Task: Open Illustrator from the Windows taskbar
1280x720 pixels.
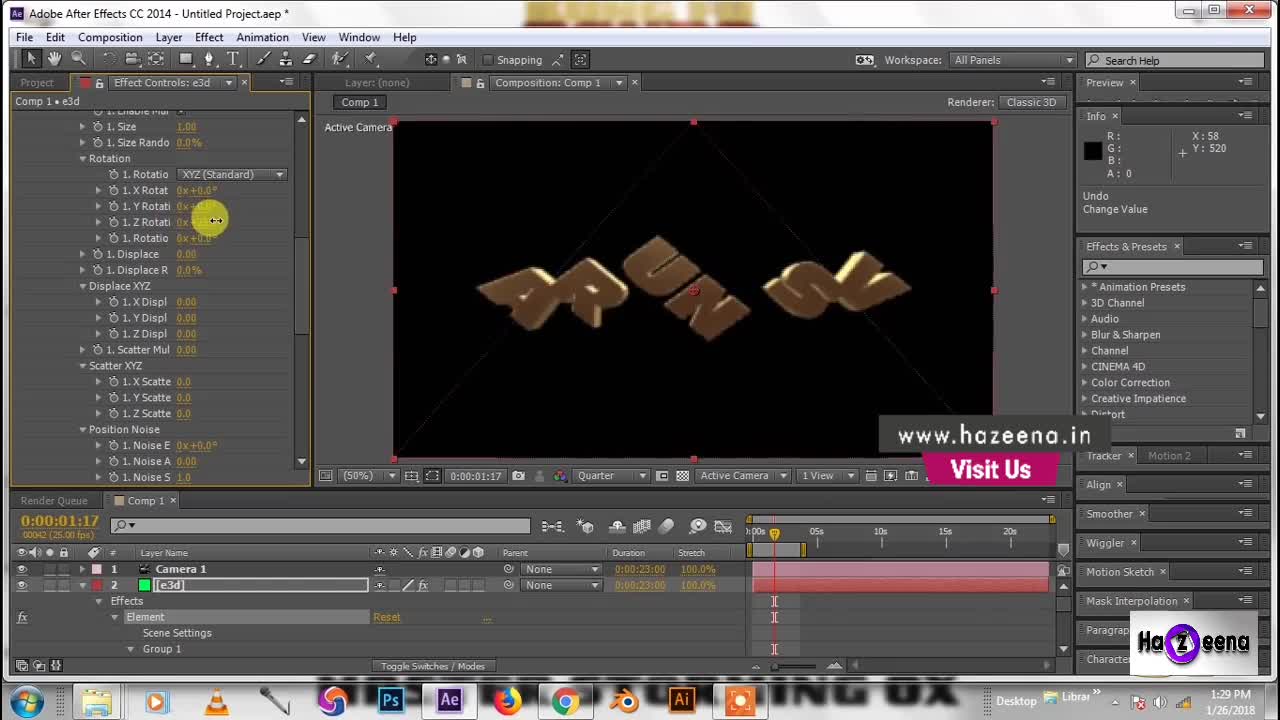Action: [x=683, y=700]
